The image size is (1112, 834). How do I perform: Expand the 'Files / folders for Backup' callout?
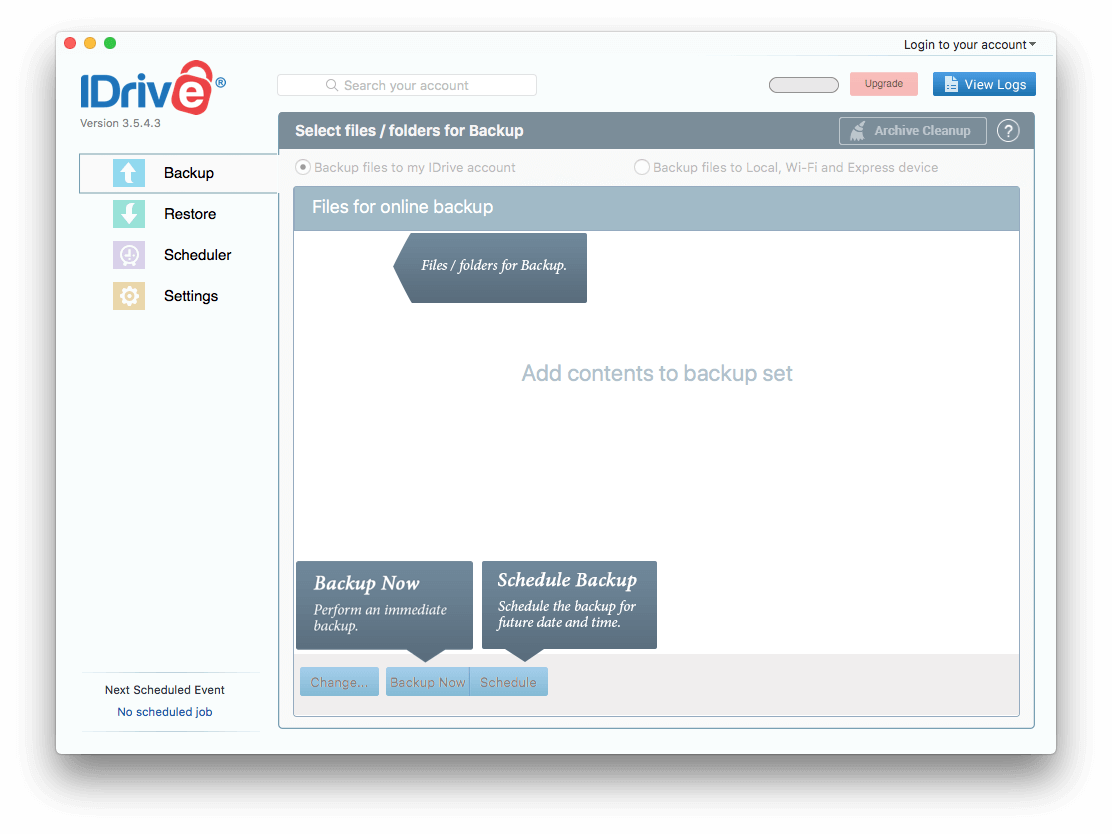[494, 266]
